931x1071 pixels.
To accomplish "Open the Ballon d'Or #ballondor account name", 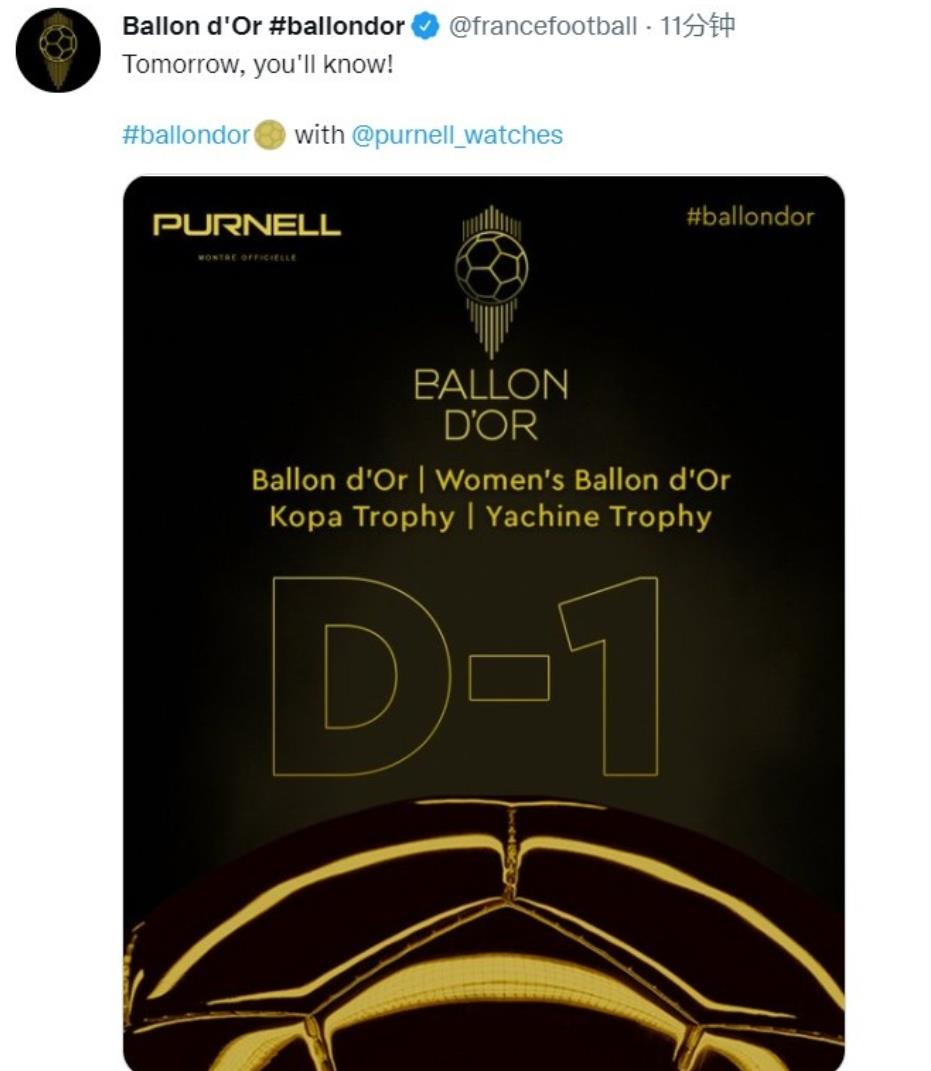I will (263, 26).
